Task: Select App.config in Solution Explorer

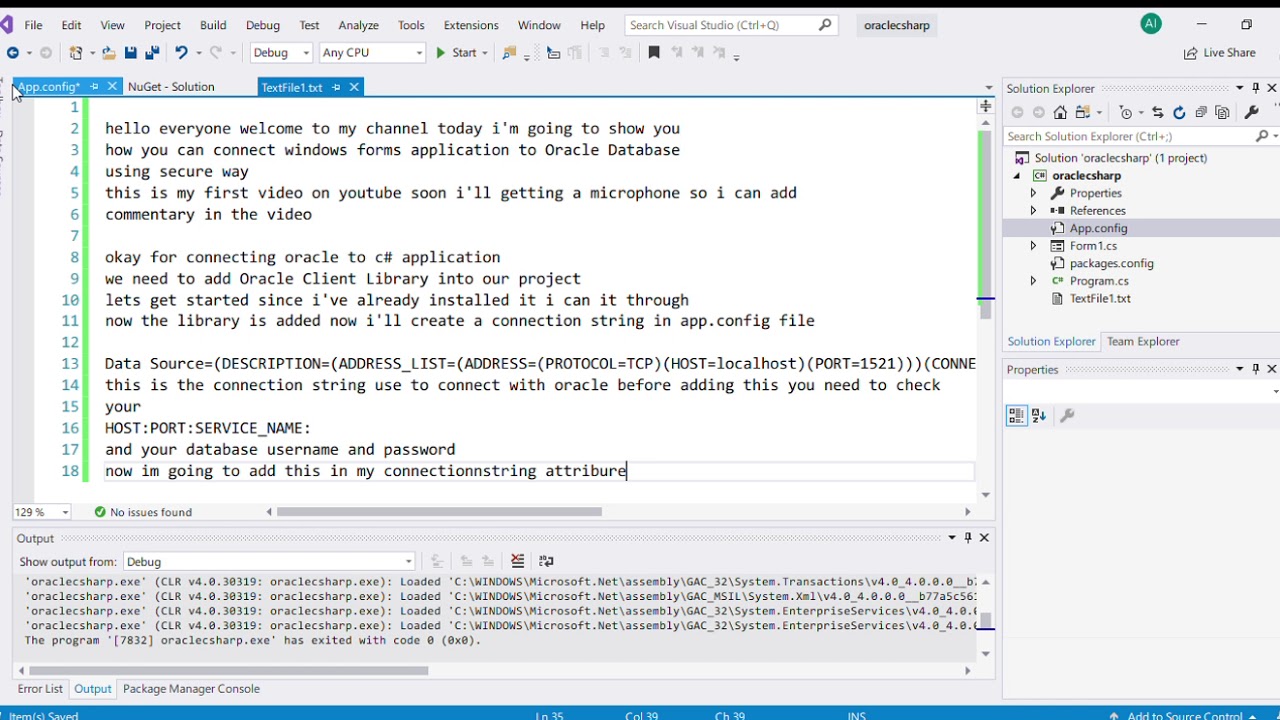Action: (1098, 228)
